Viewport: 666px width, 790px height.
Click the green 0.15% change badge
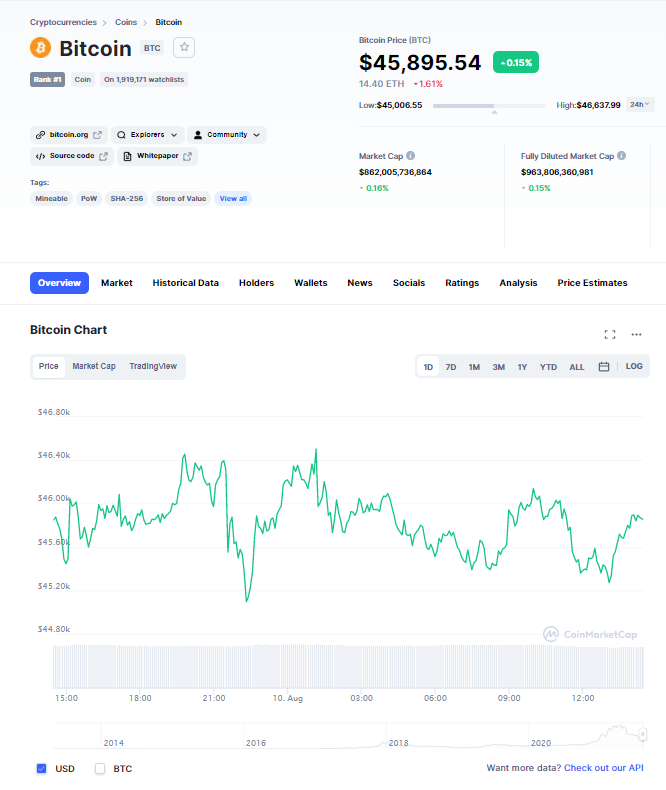pyautogui.click(x=516, y=62)
